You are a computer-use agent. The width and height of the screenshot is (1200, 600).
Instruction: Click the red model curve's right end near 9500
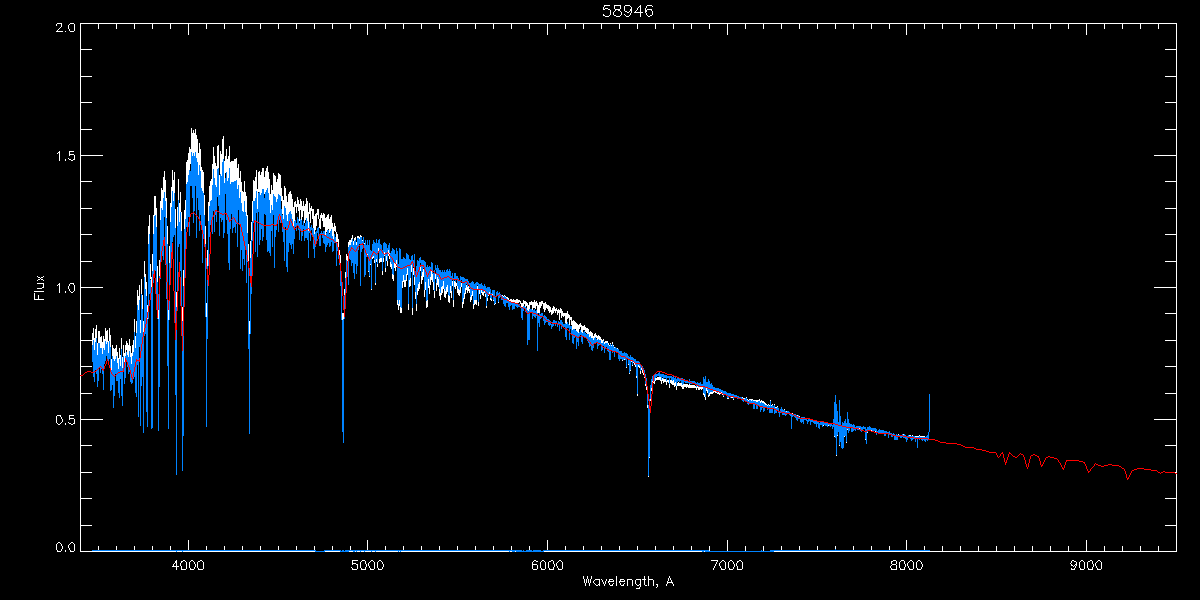point(1172,472)
